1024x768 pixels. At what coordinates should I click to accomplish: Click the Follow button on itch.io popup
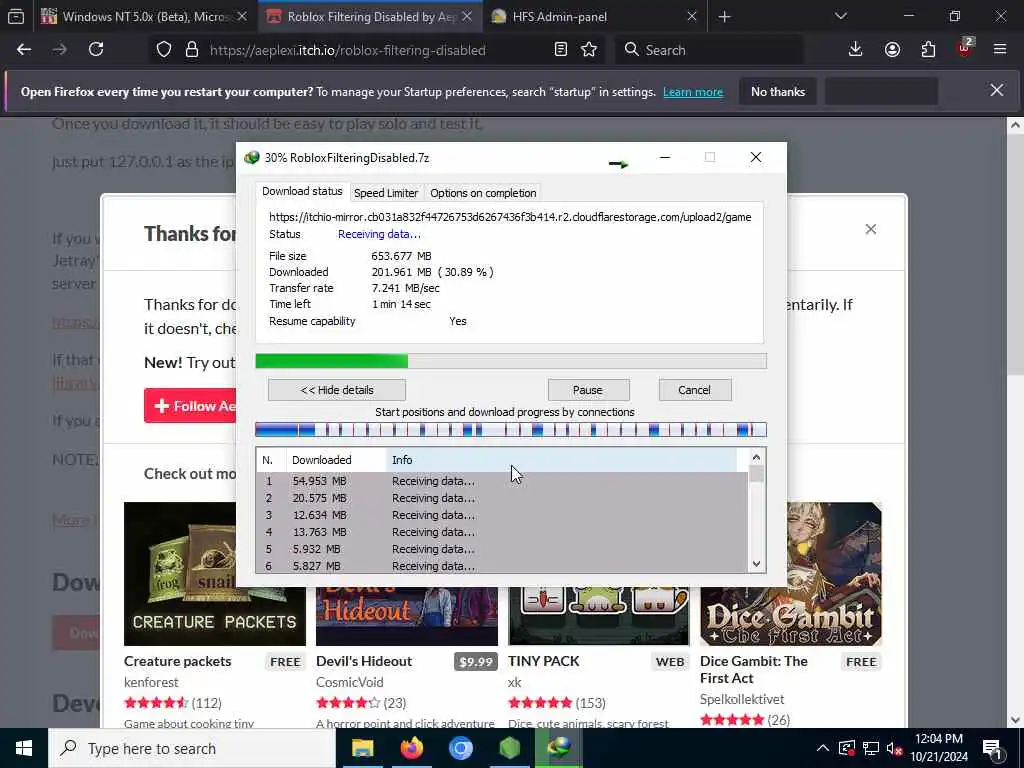coord(191,406)
